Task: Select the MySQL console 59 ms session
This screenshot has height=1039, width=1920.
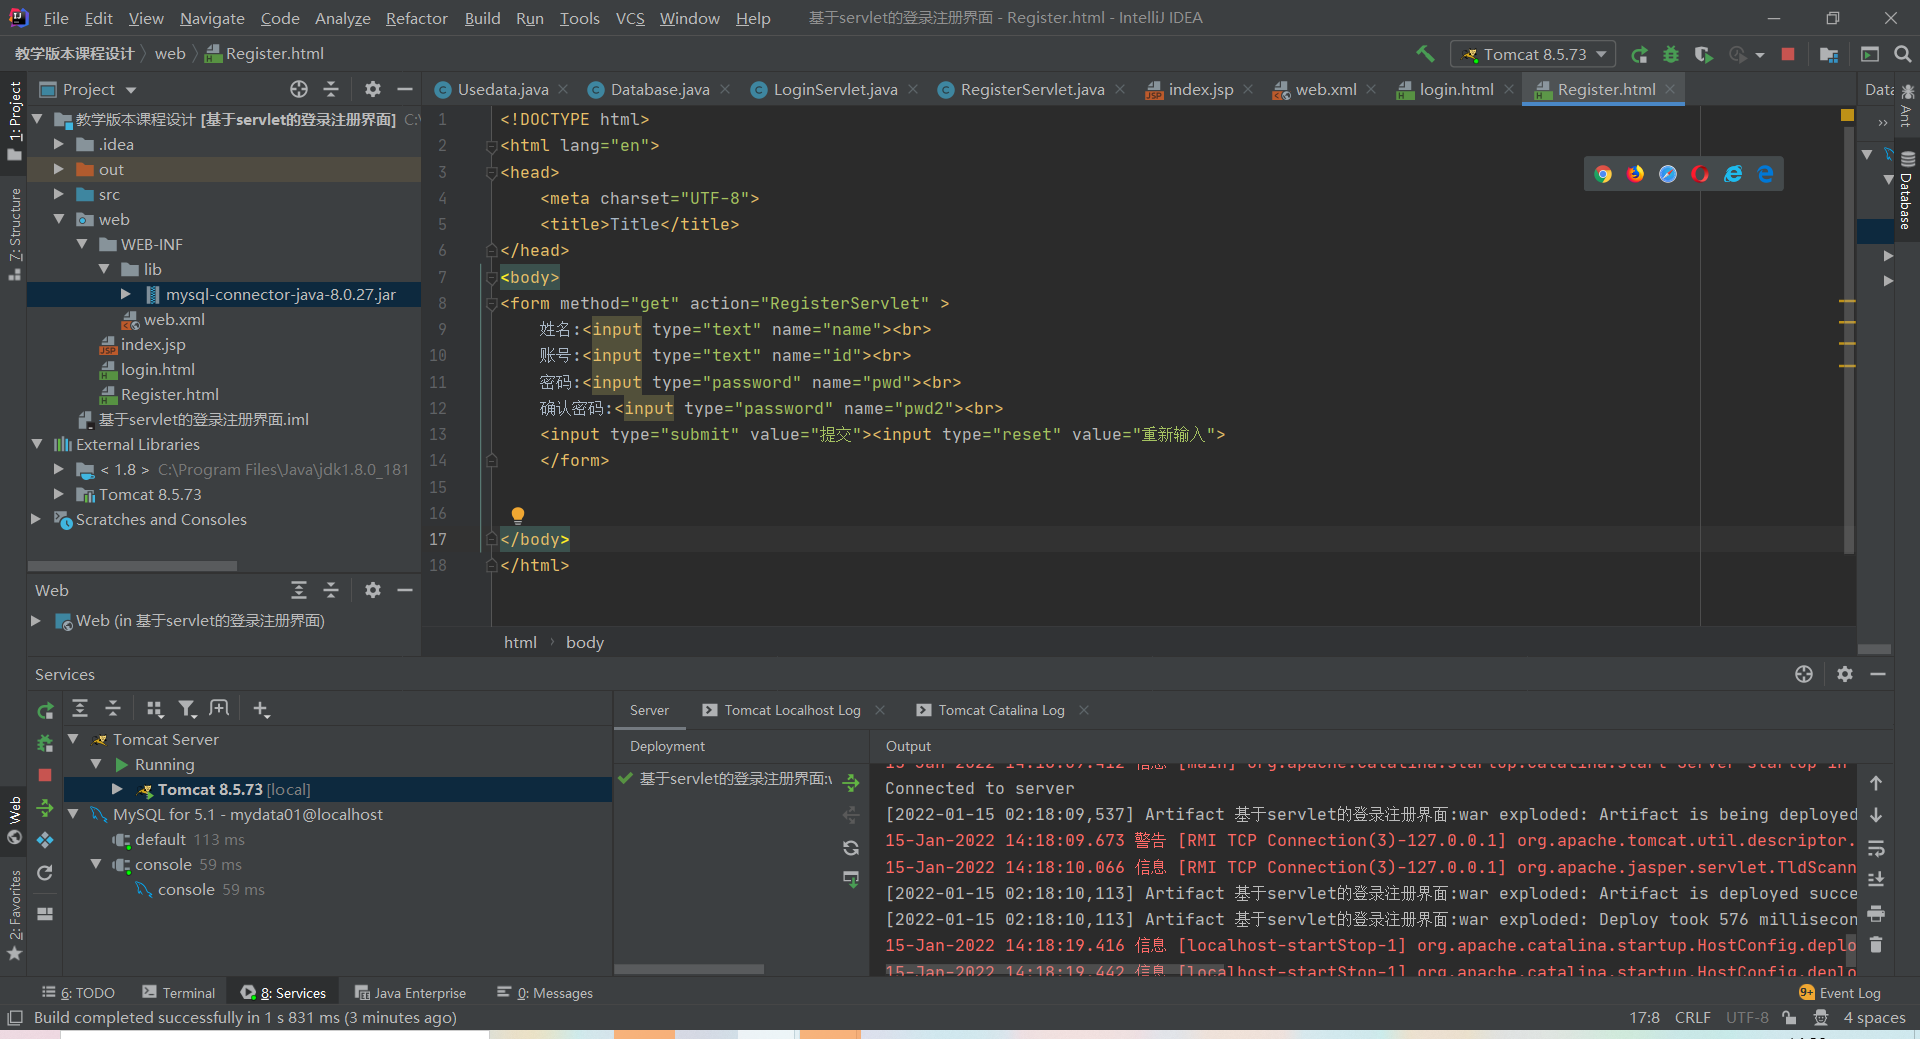Action: (x=200, y=889)
